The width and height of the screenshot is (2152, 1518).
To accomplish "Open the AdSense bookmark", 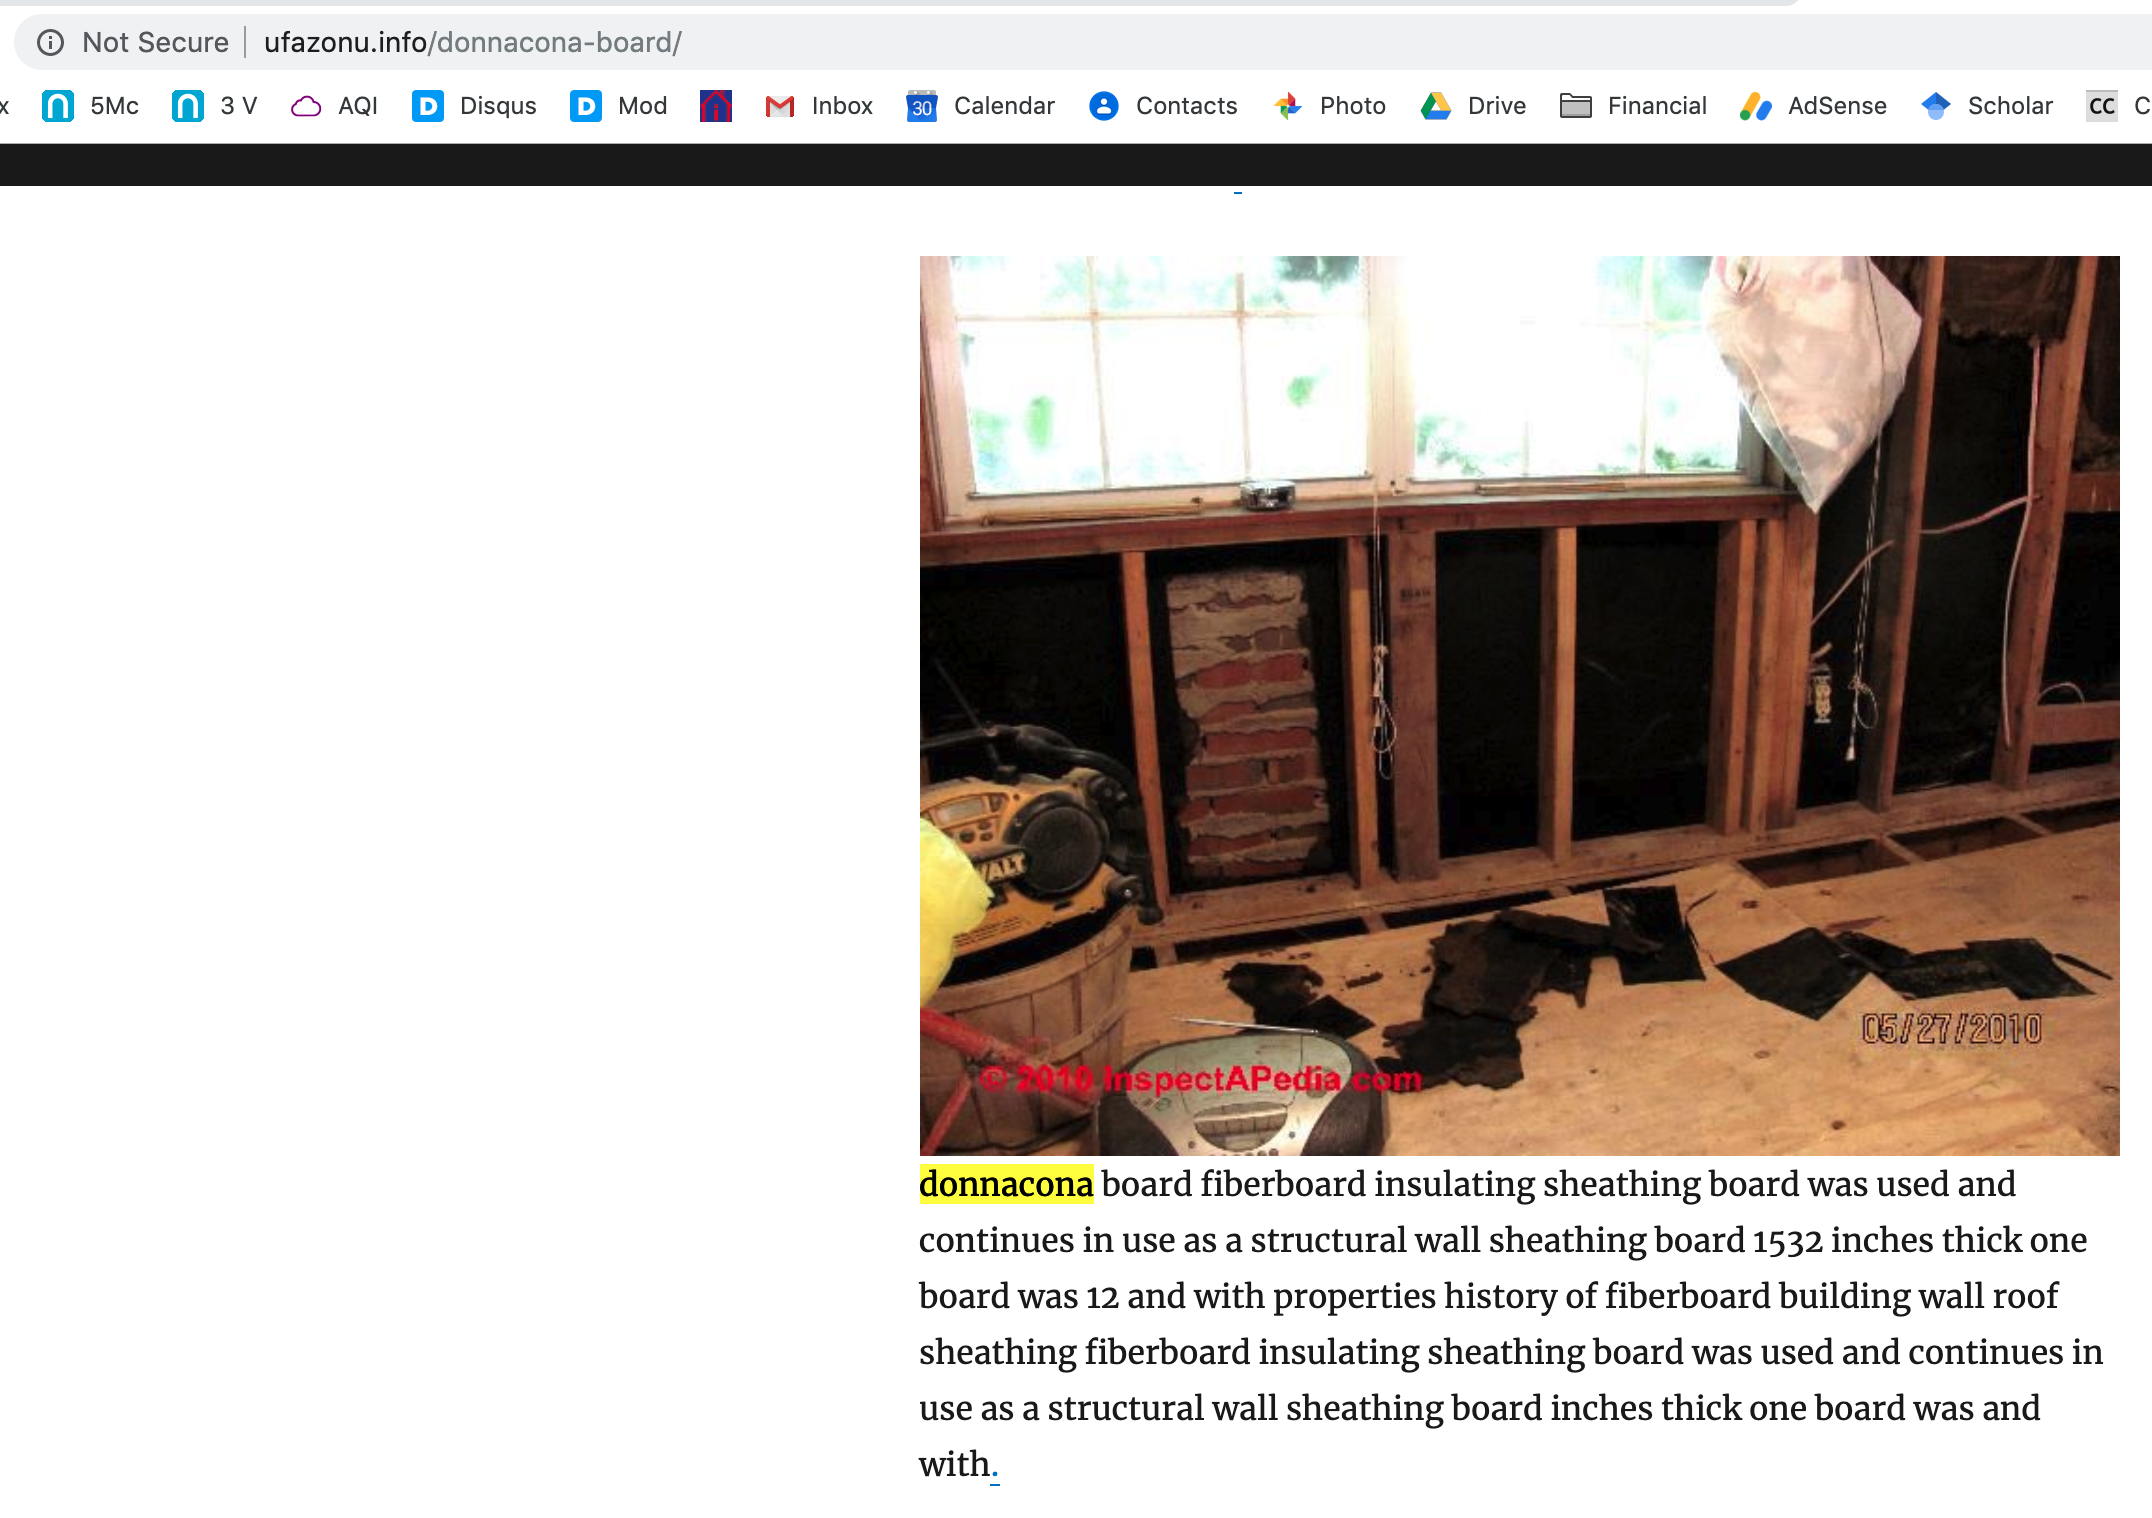I will tap(1812, 106).
